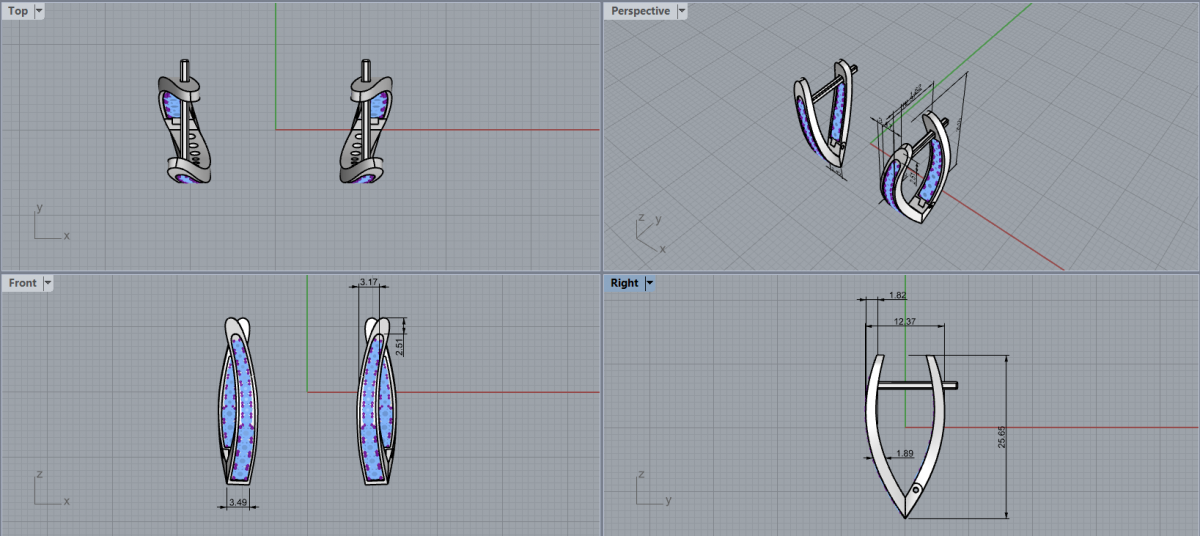Screen dimensions: 1200x536
Task: Select the Front viewport title label
Action: coord(22,283)
